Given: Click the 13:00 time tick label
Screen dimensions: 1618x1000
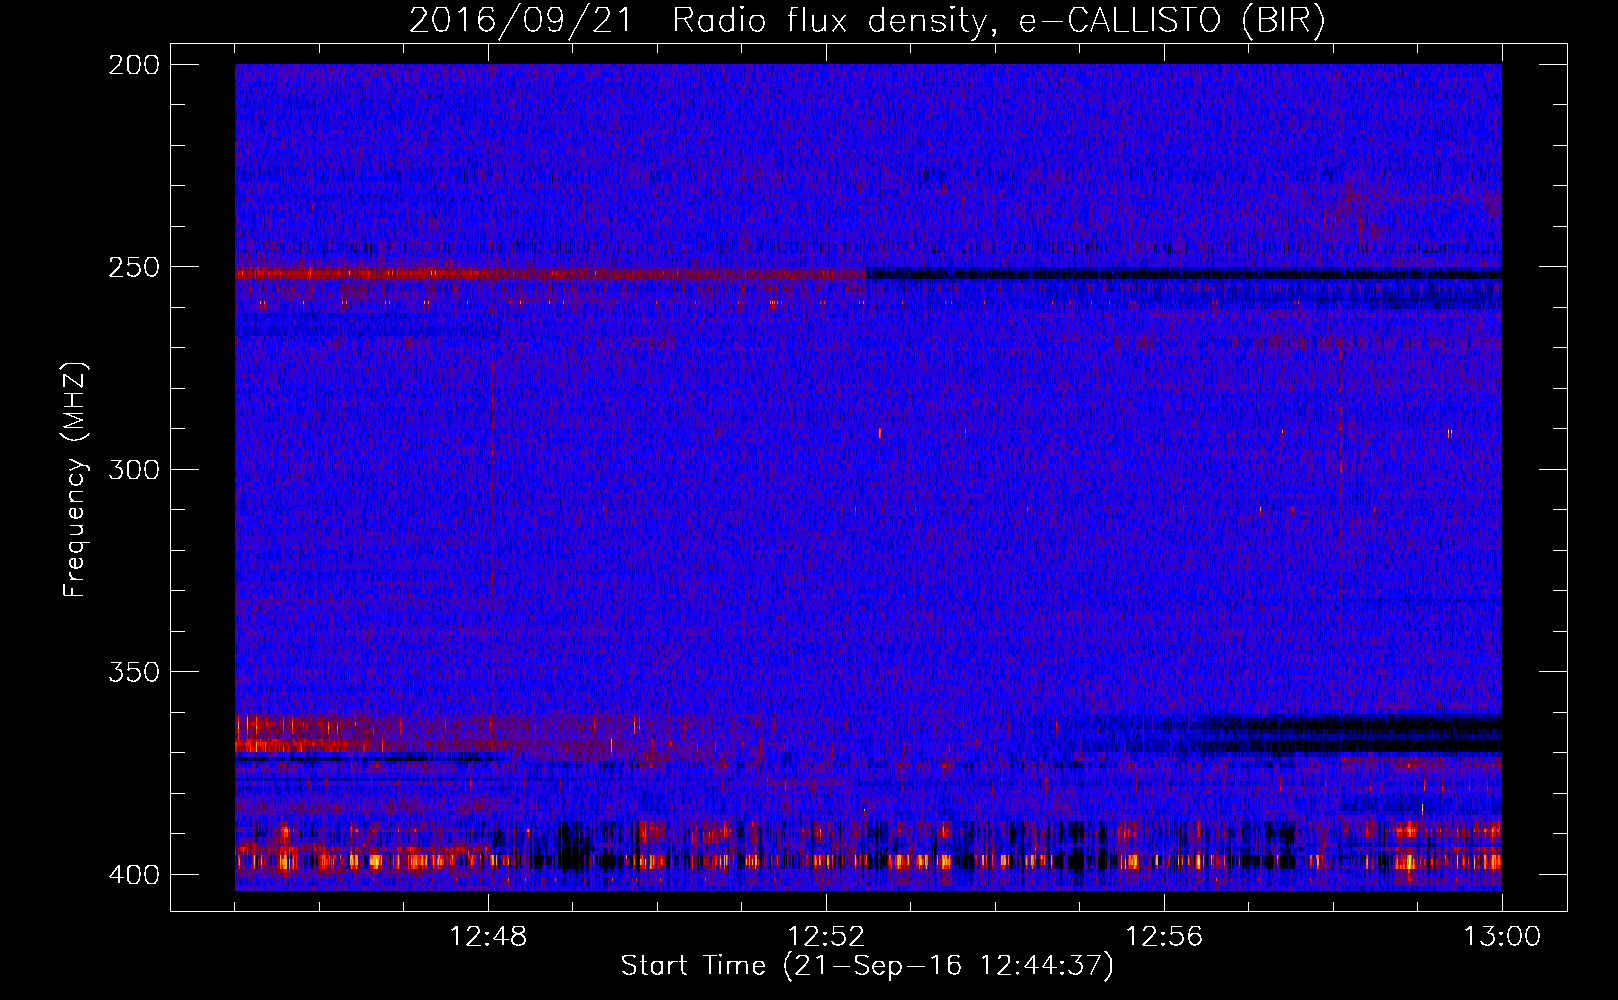Looking at the screenshot, I should [x=1502, y=937].
